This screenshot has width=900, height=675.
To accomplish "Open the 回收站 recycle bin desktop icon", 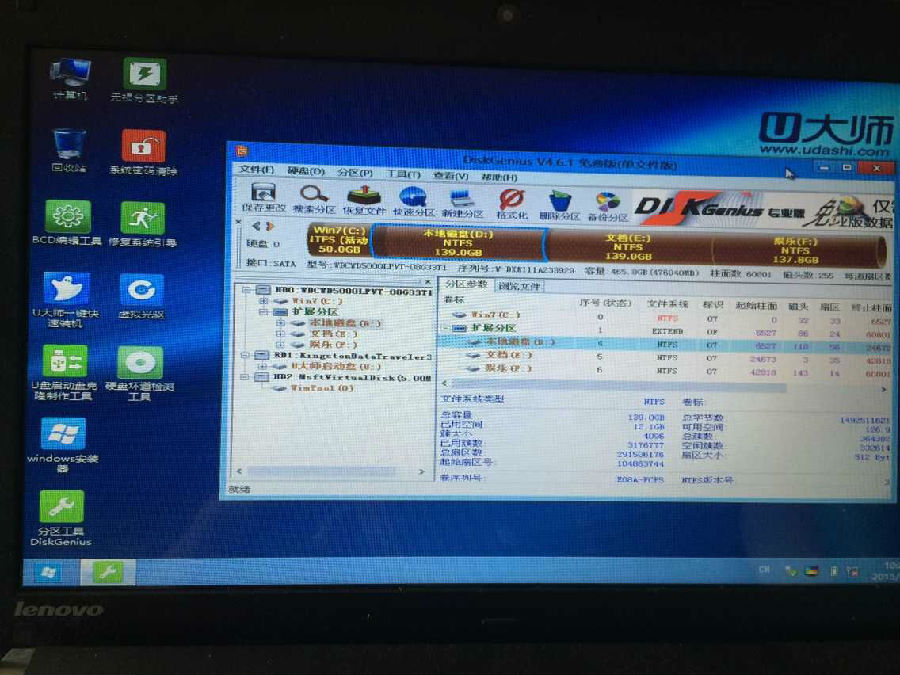I will [x=69, y=151].
